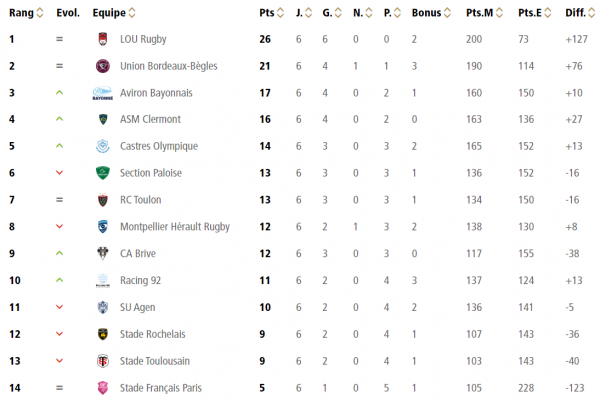Click the Union Bordeaux-Bègles crest icon
The image size is (600, 402).
pos(103,66)
